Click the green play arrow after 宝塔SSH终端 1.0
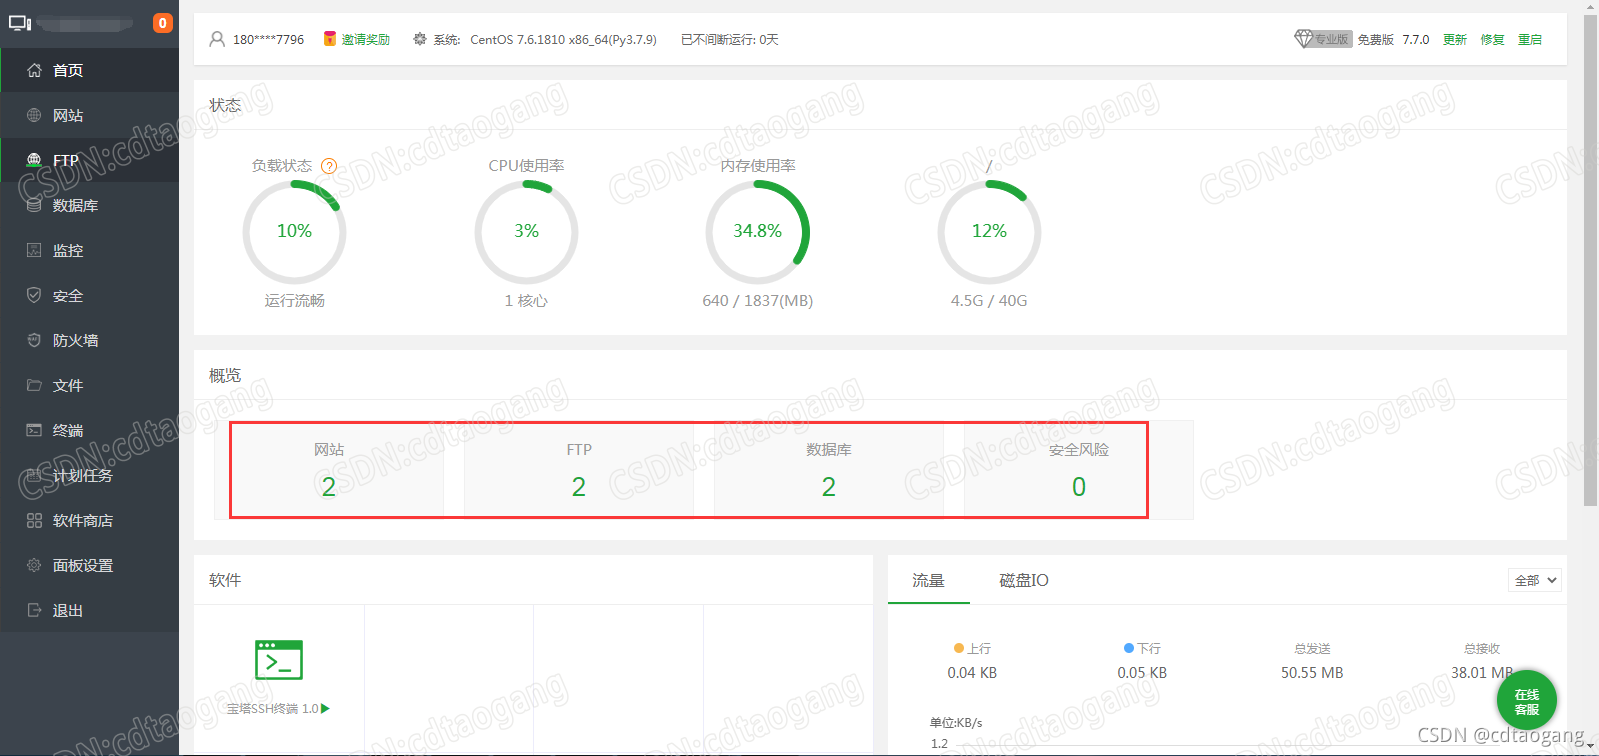This screenshot has width=1599, height=756. pyautogui.click(x=325, y=708)
